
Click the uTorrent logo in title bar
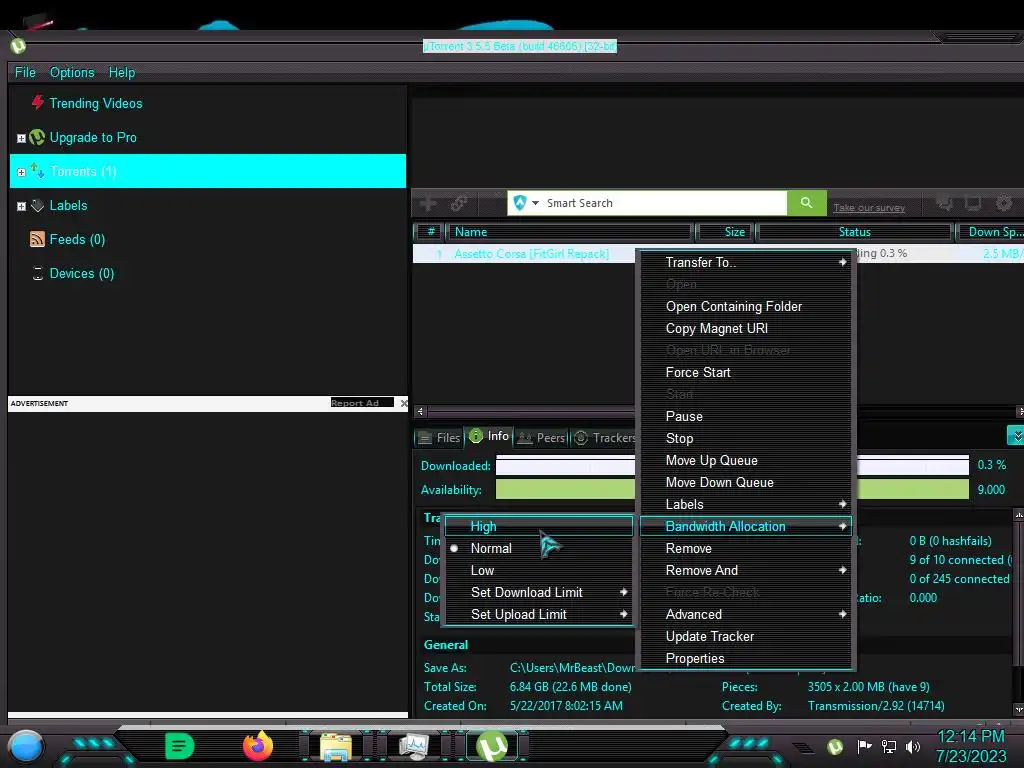coord(18,46)
